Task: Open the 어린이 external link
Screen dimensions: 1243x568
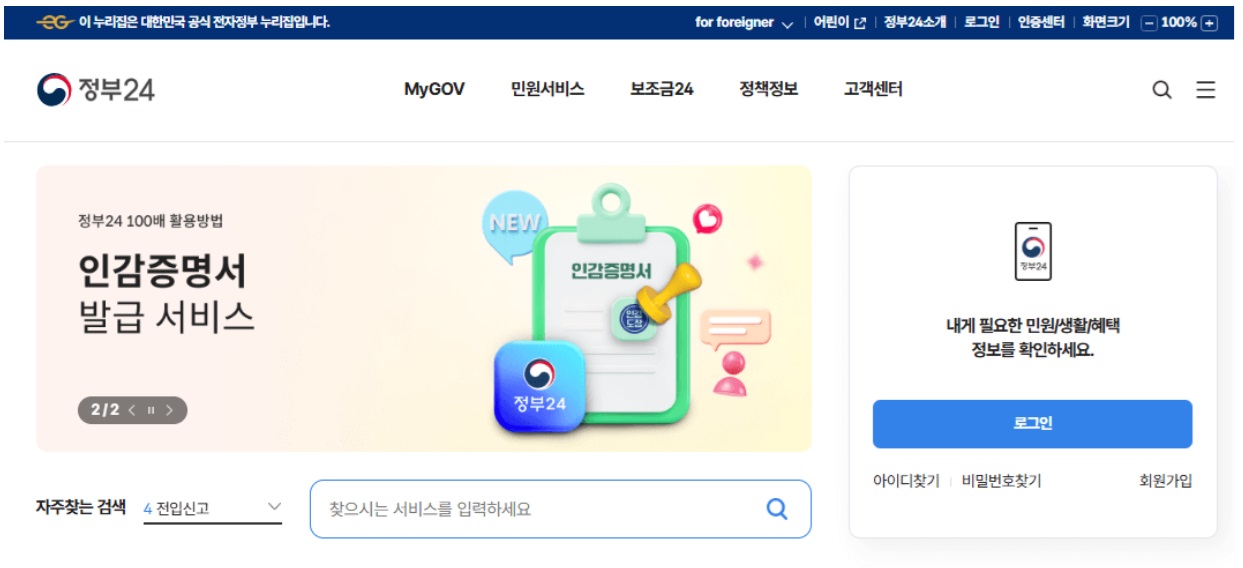Action: tap(839, 22)
